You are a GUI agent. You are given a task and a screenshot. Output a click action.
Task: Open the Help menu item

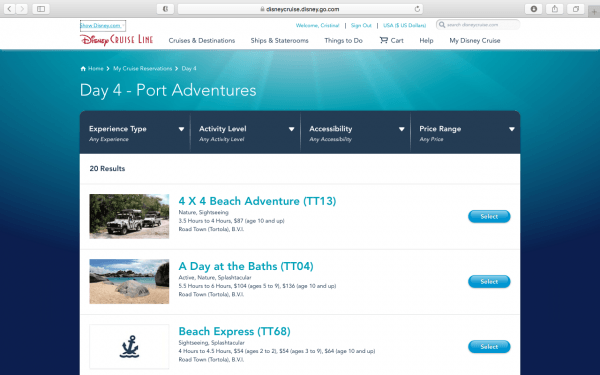426,41
